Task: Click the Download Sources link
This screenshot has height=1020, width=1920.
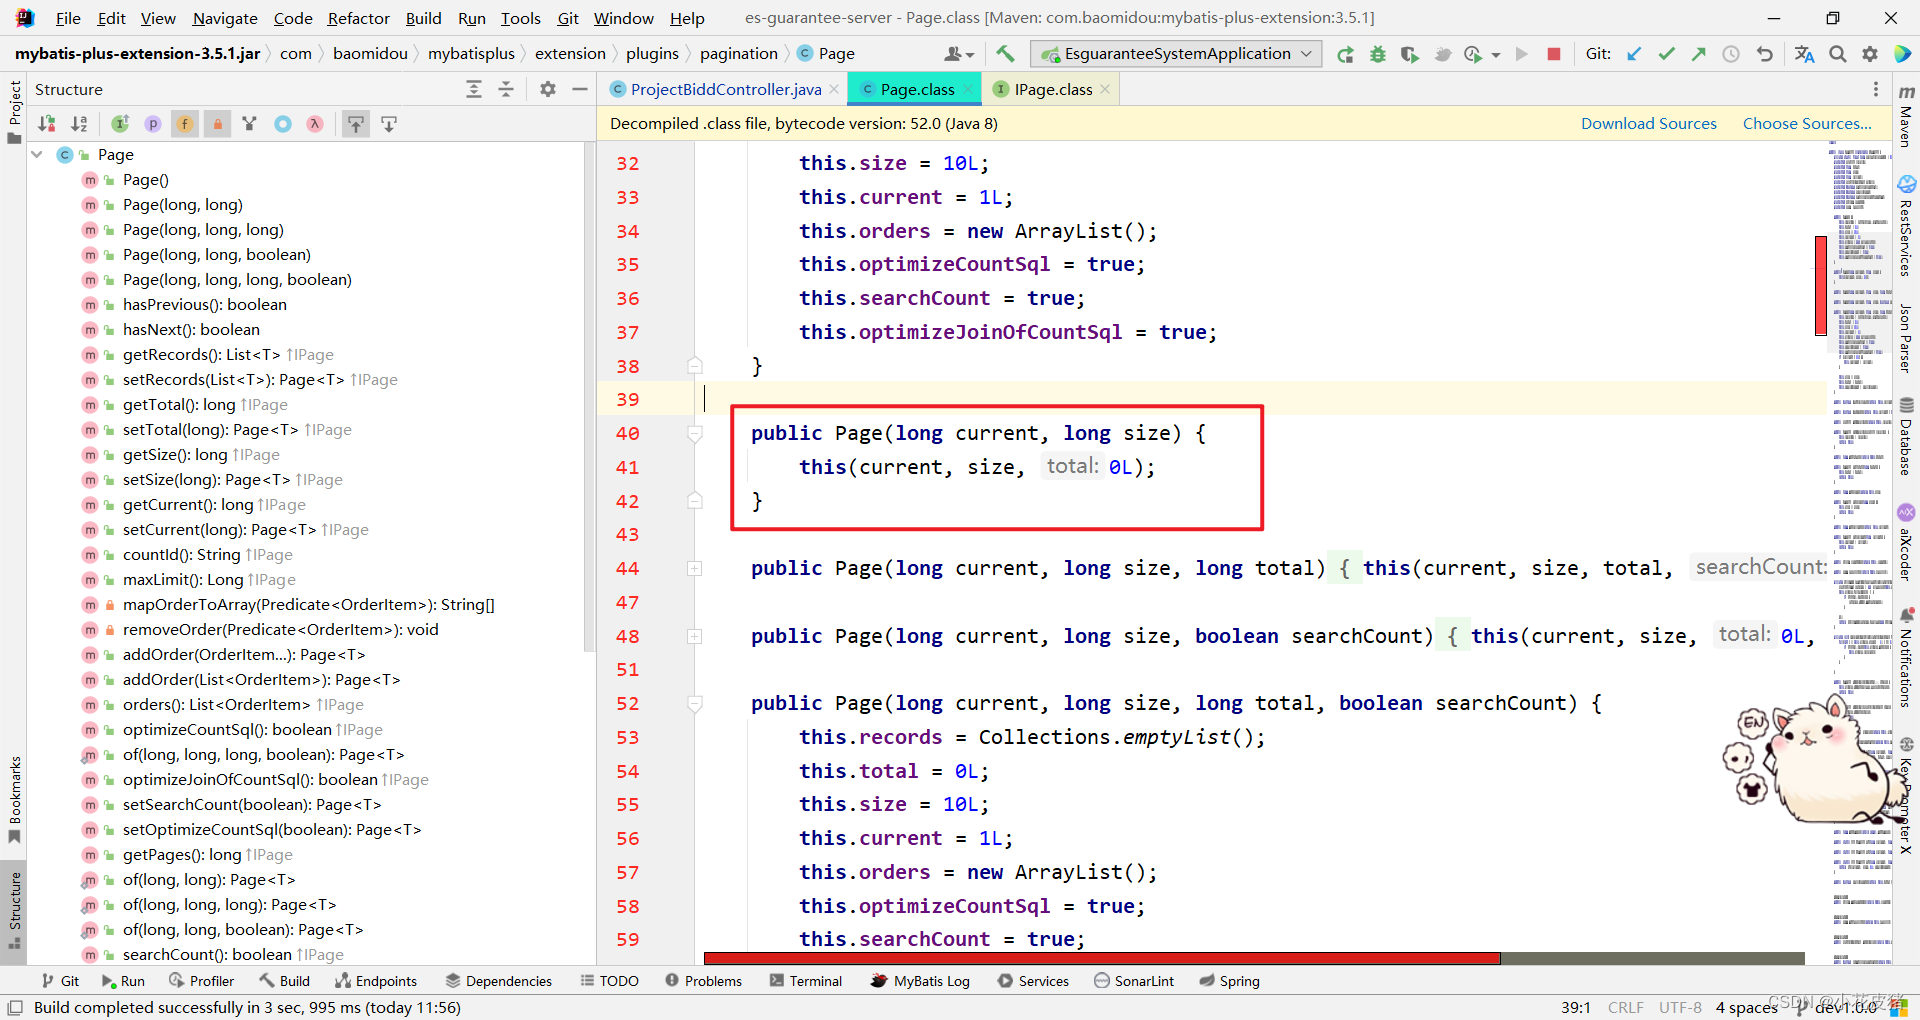Action: coord(1648,123)
